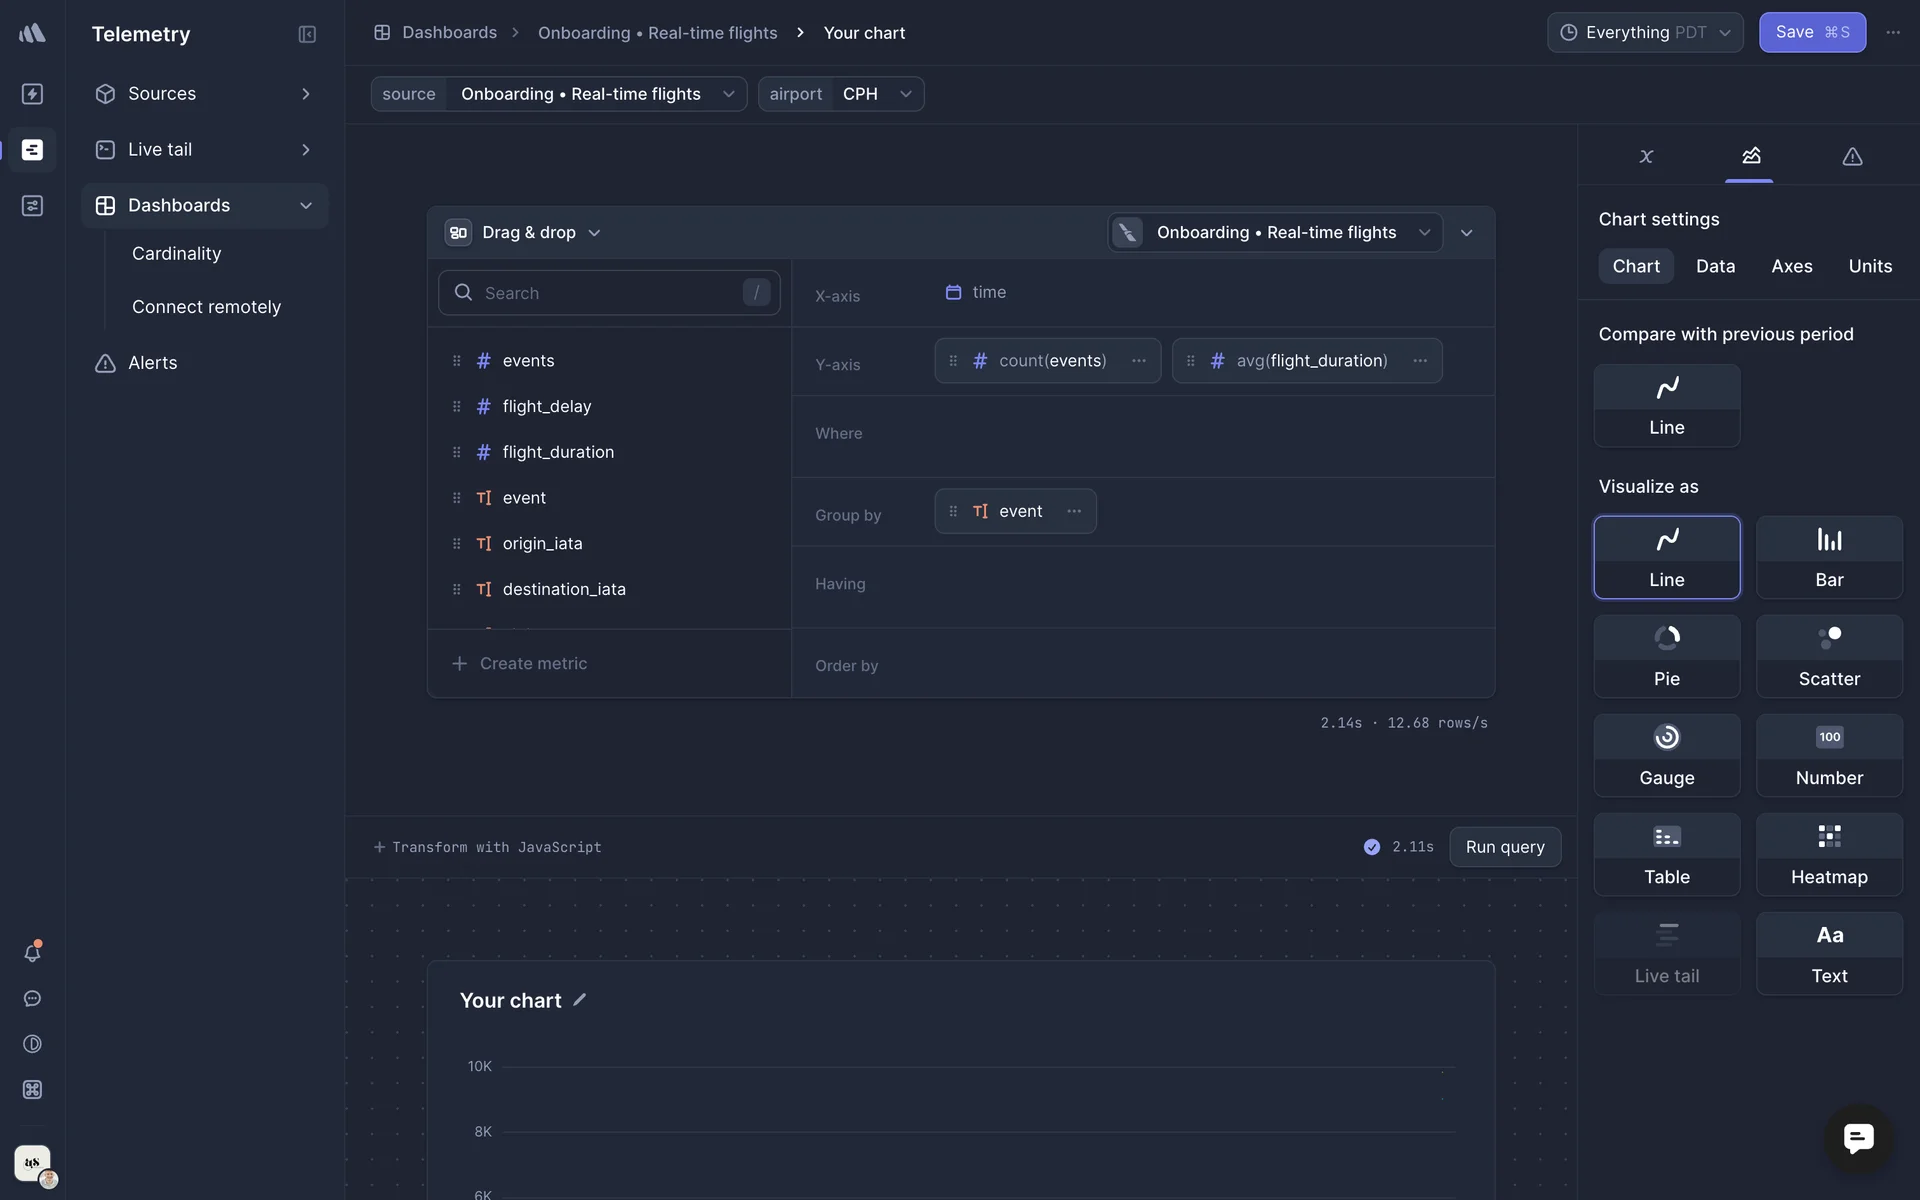Open the chat support bubble
The image size is (1920, 1200).
1858,1138
